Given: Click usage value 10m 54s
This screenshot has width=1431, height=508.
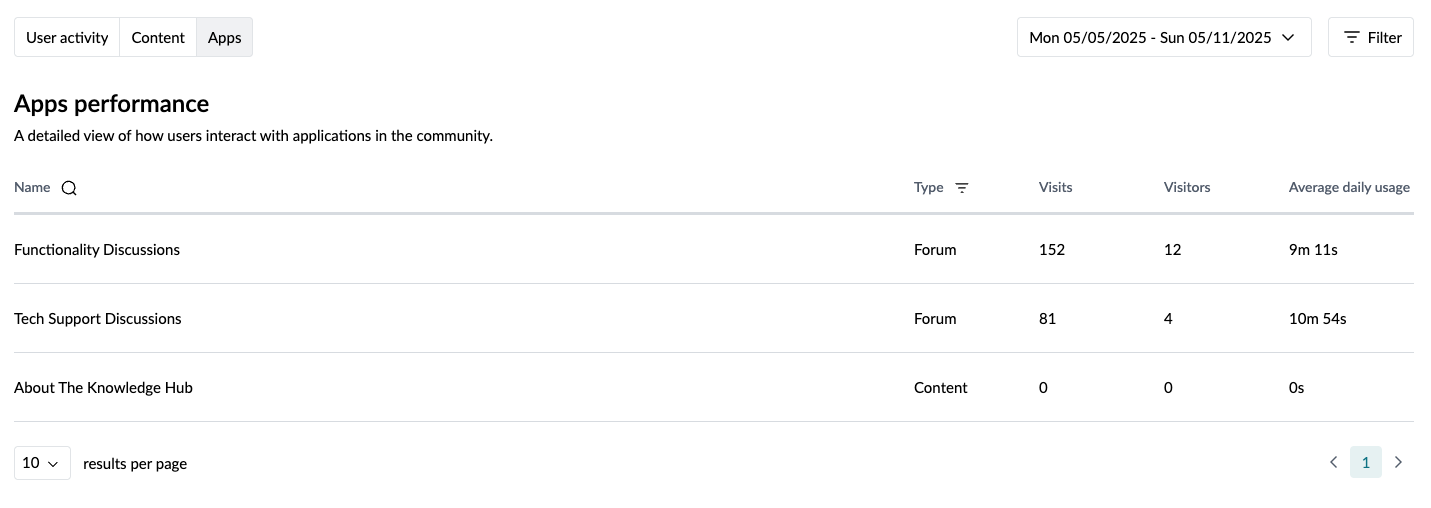Looking at the screenshot, I should 1317,318.
